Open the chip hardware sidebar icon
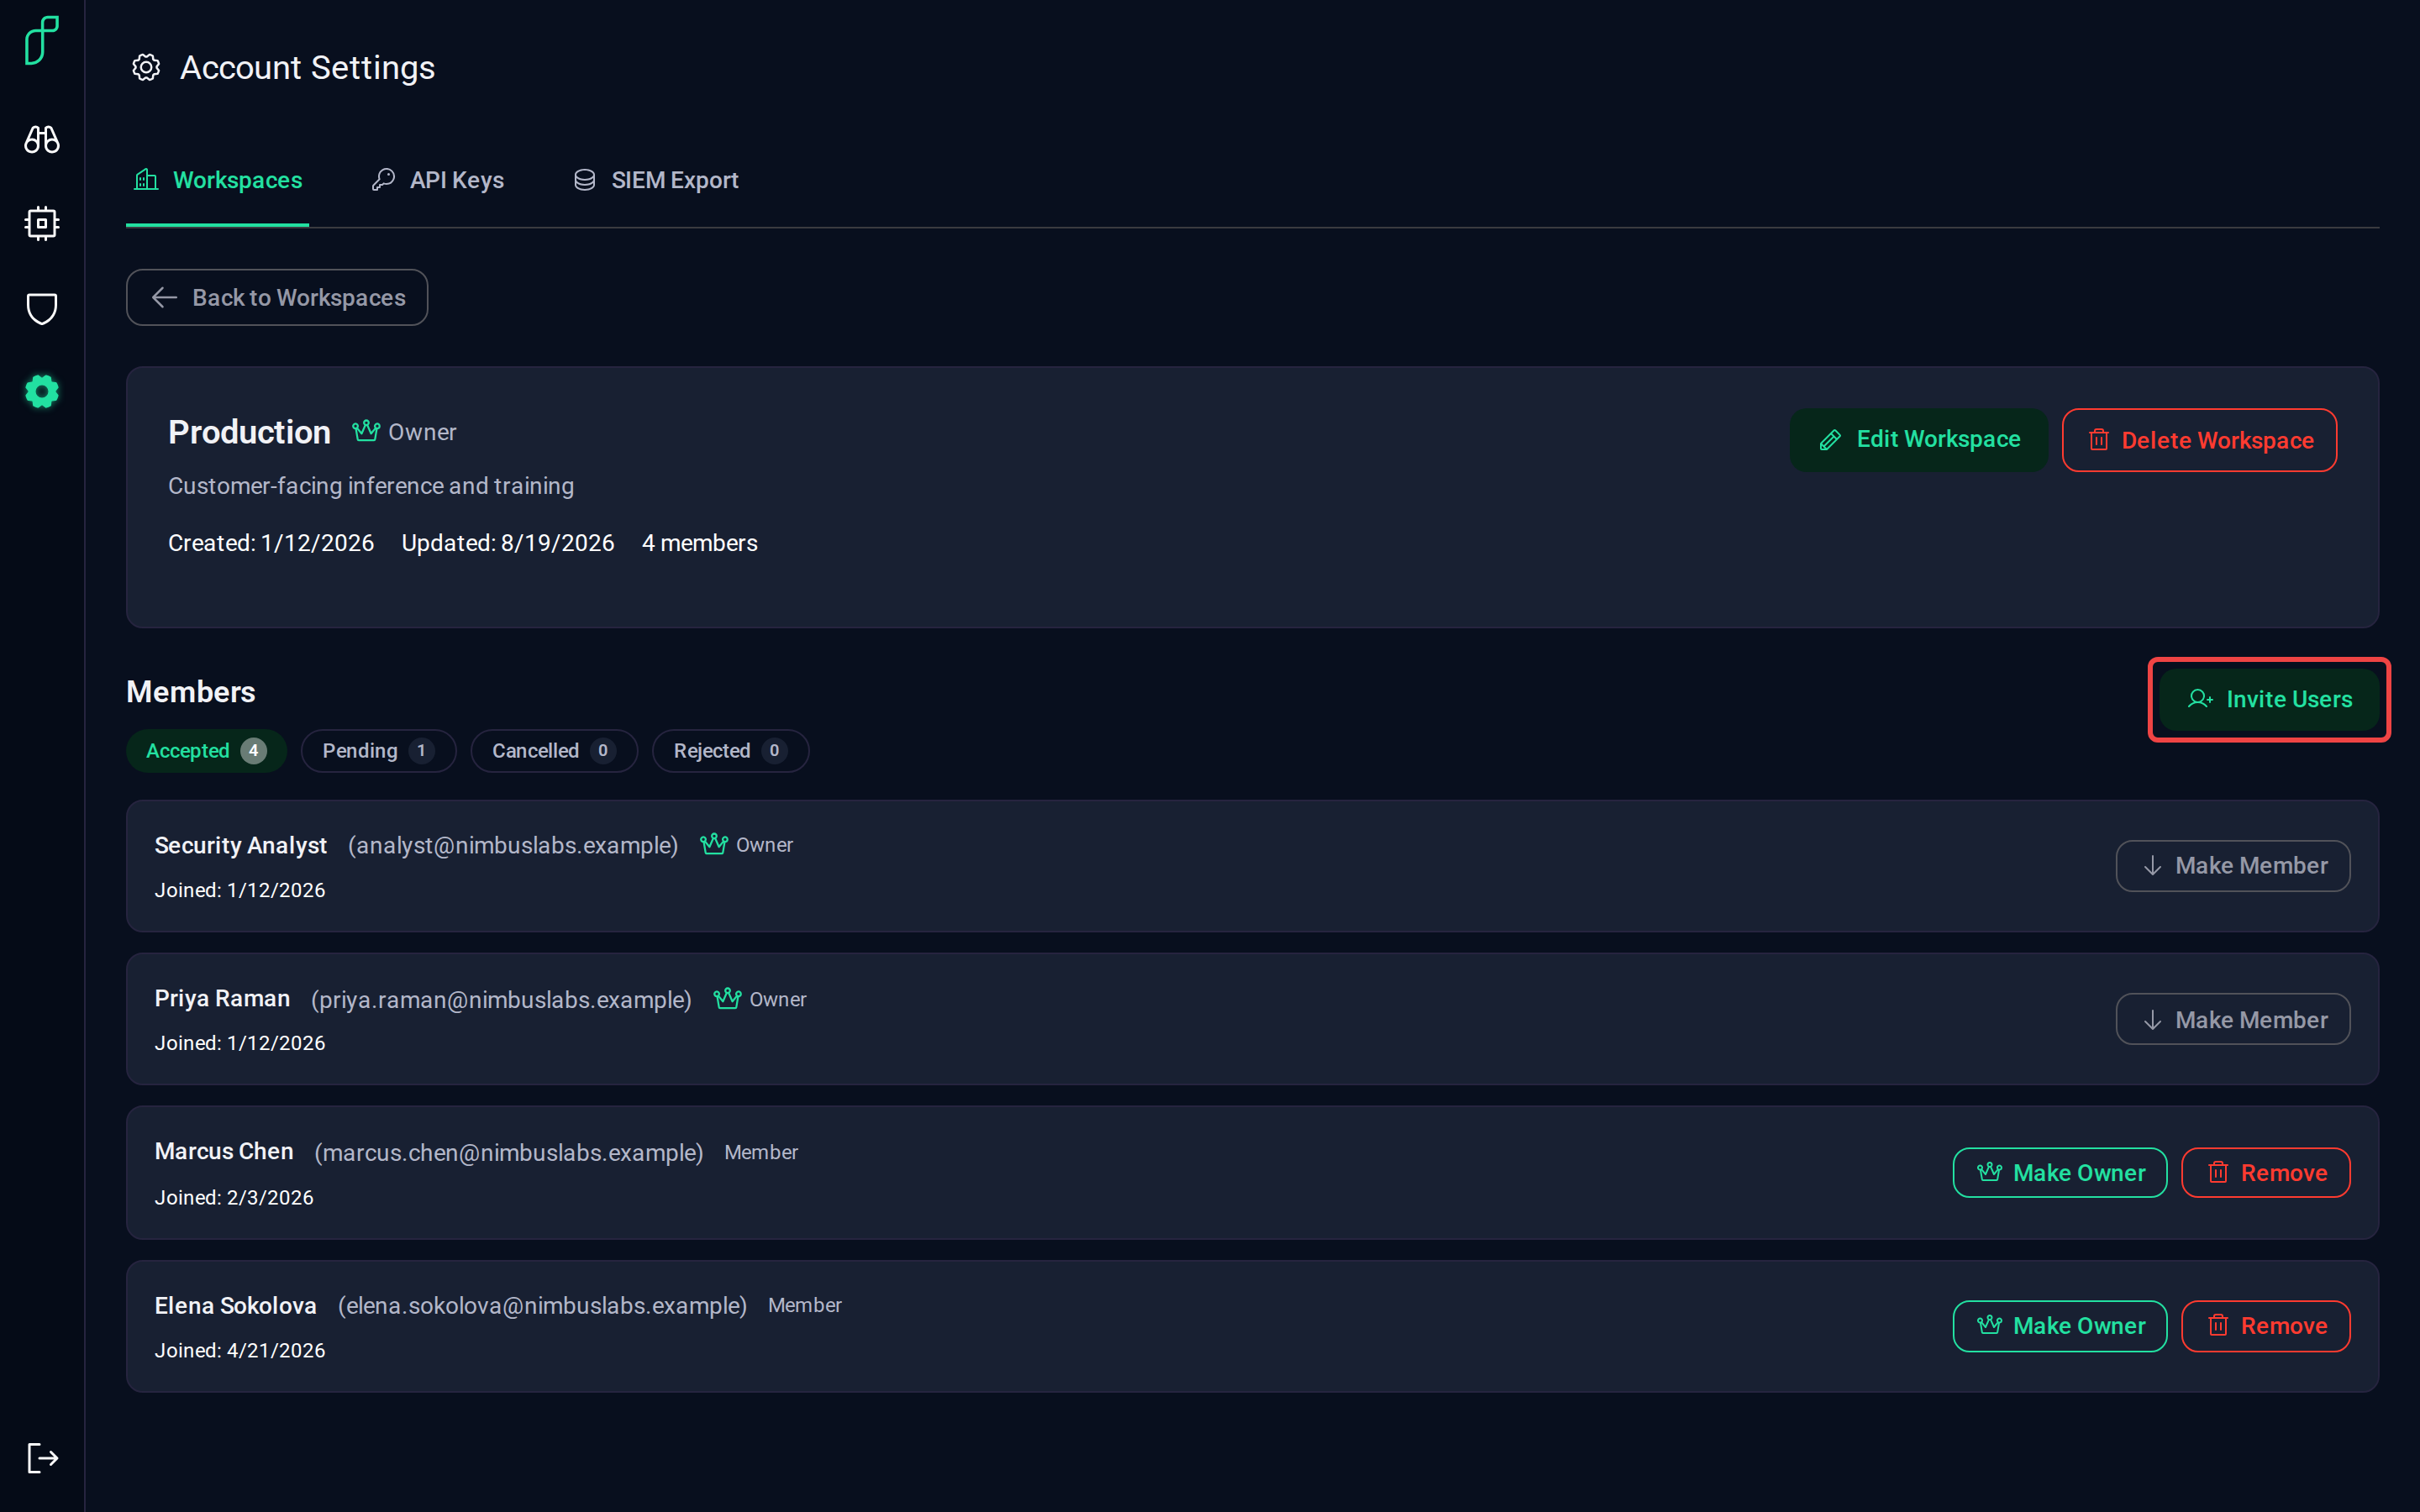Screen dimensions: 2420x1512 (42, 223)
